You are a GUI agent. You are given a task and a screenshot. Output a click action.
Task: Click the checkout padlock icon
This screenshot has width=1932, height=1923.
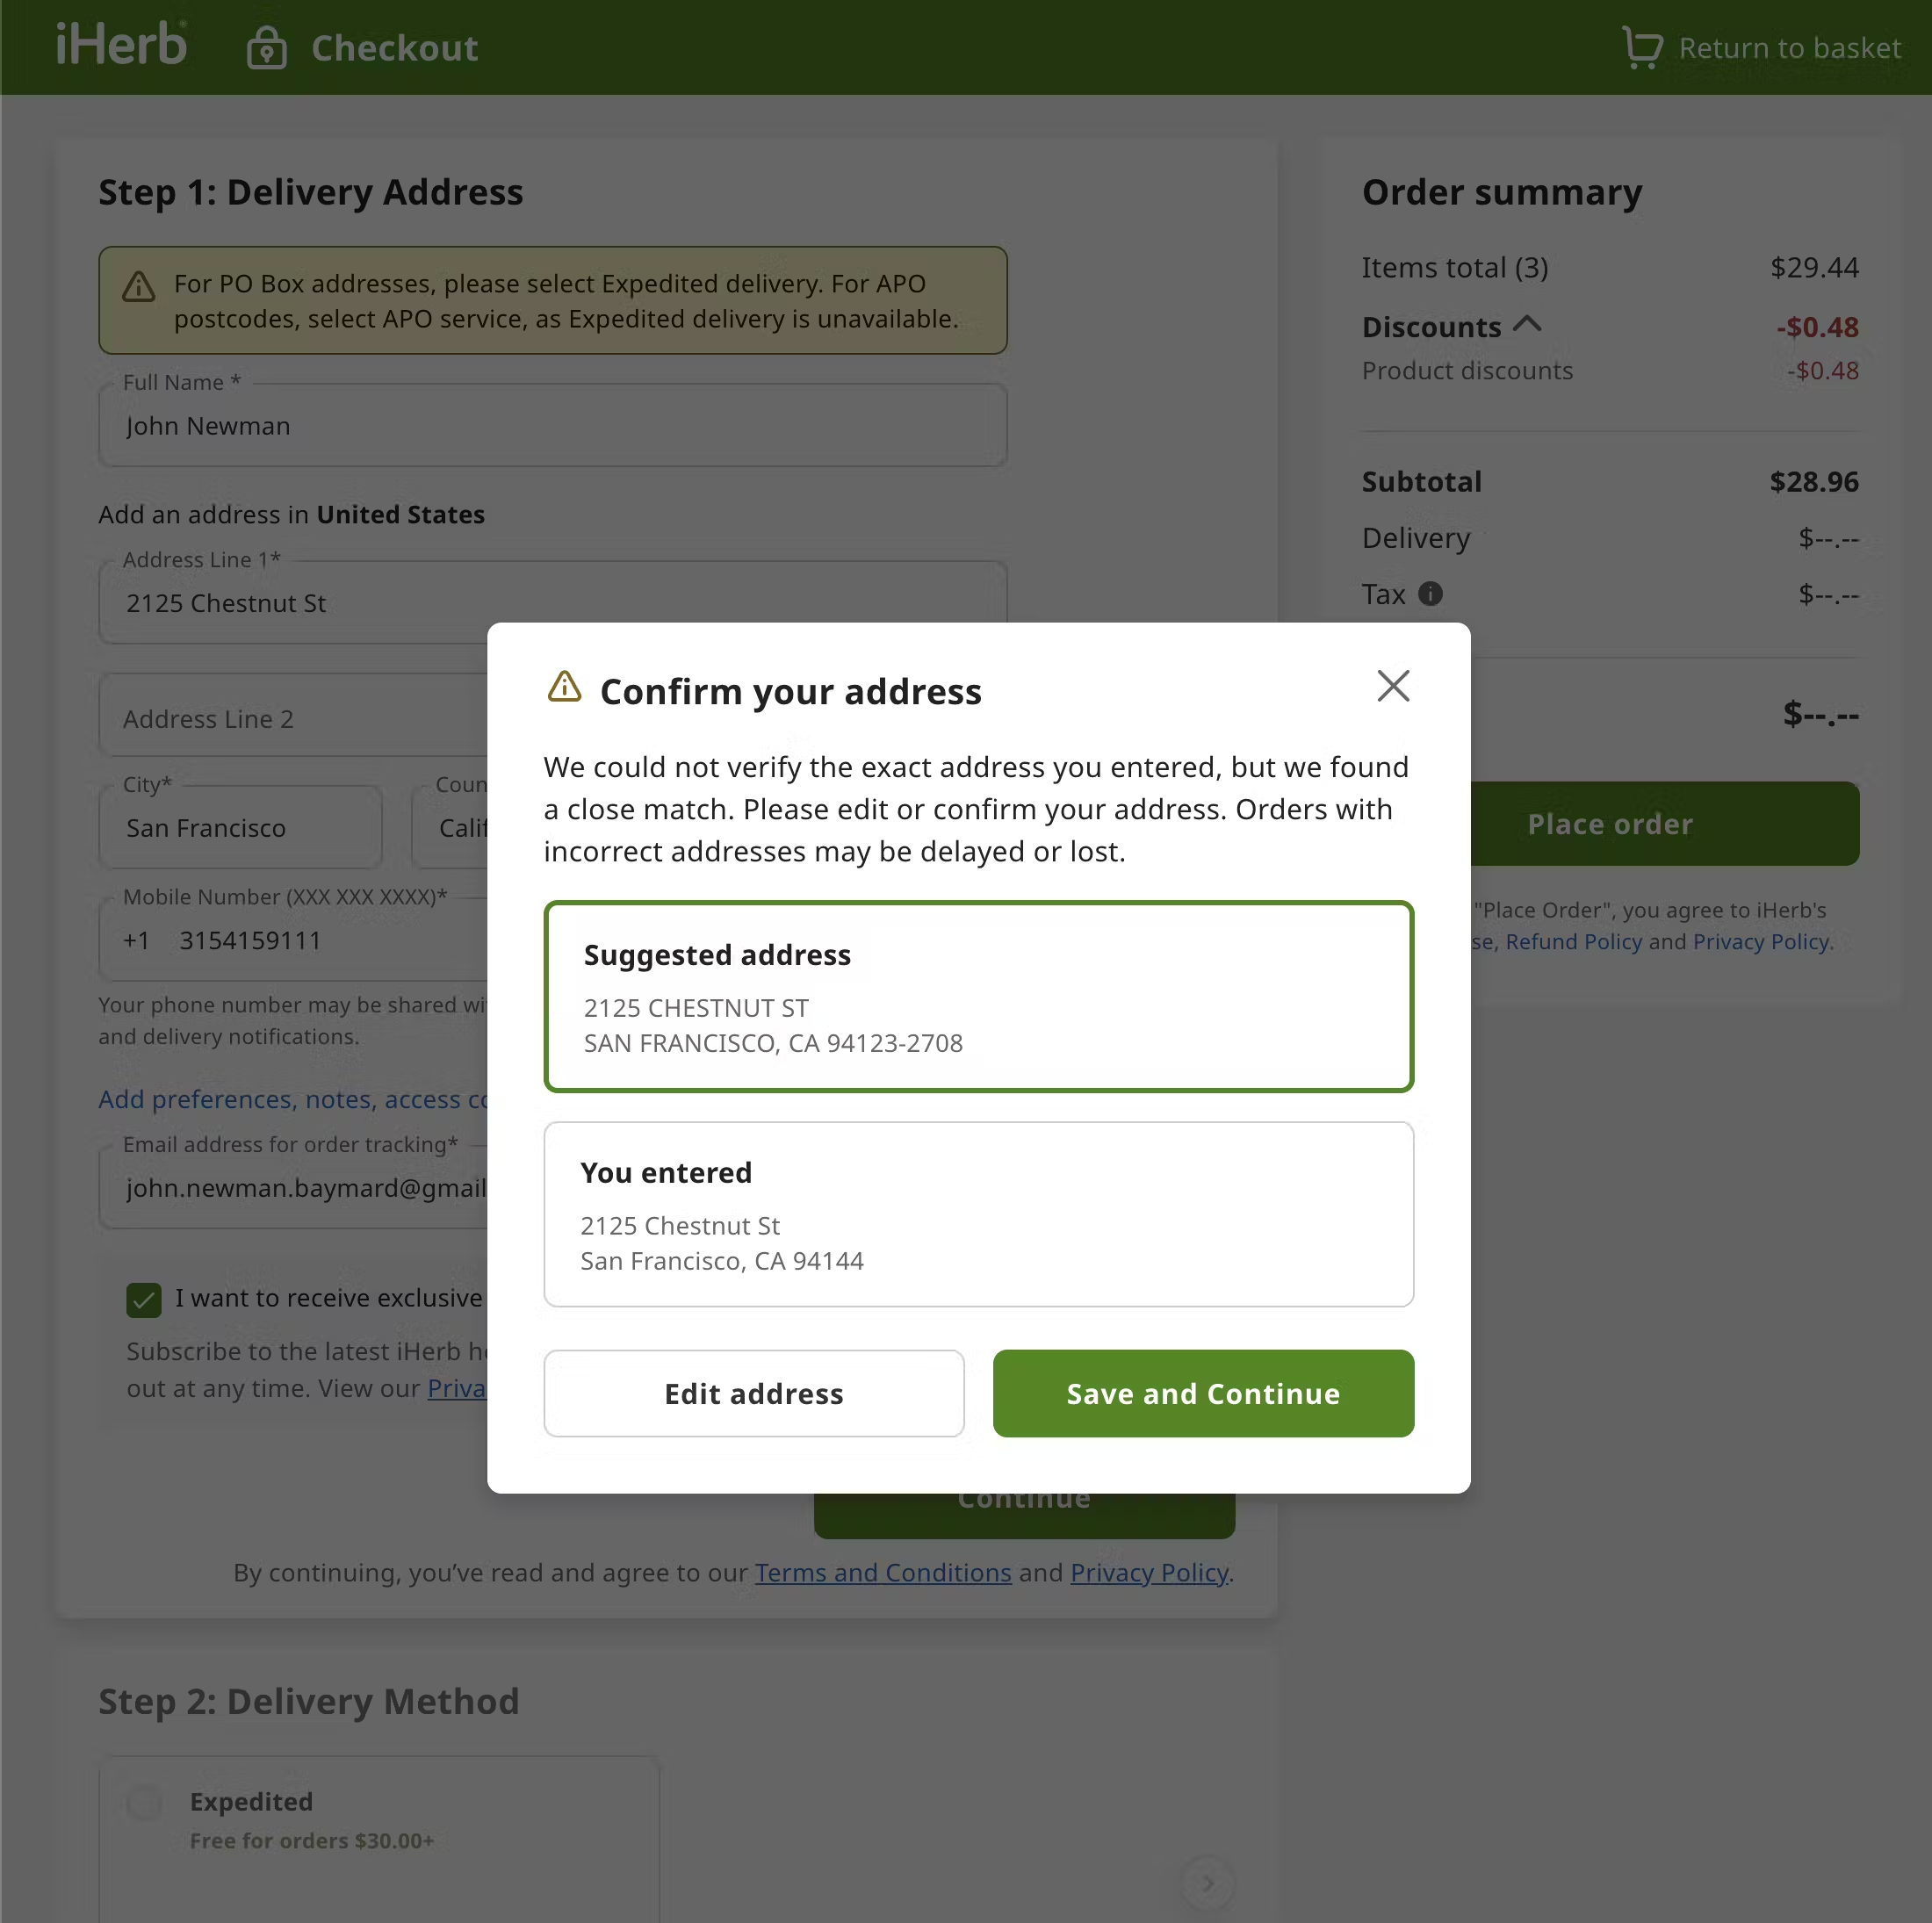[x=266, y=48]
